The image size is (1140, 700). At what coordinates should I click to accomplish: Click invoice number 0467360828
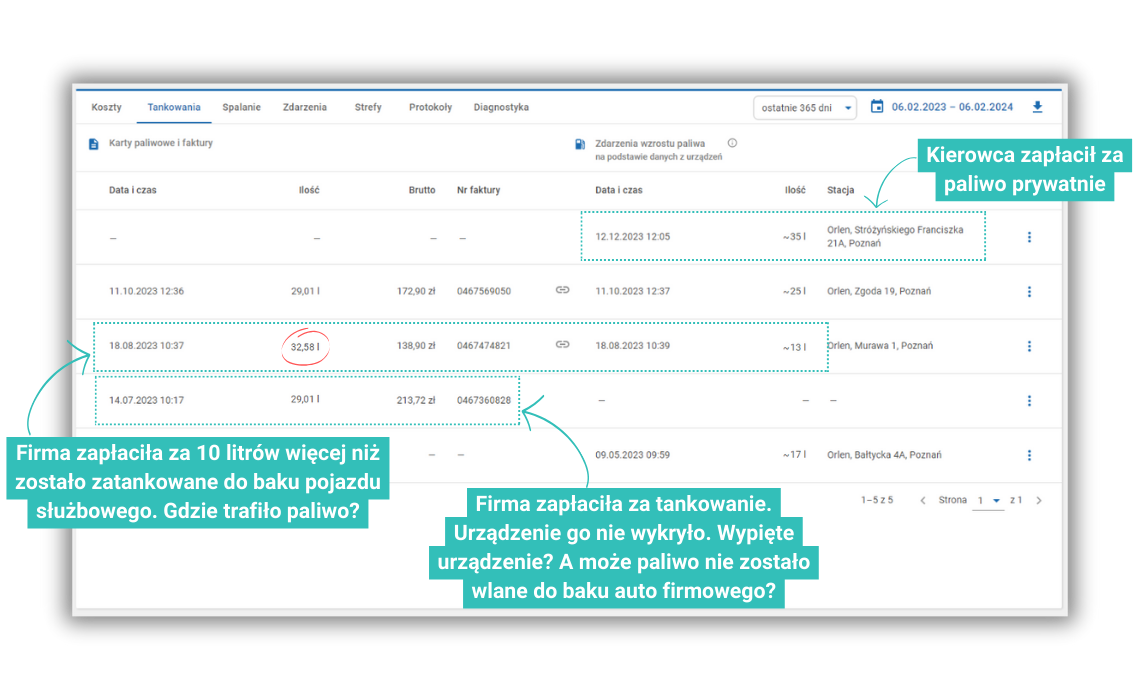coord(484,401)
